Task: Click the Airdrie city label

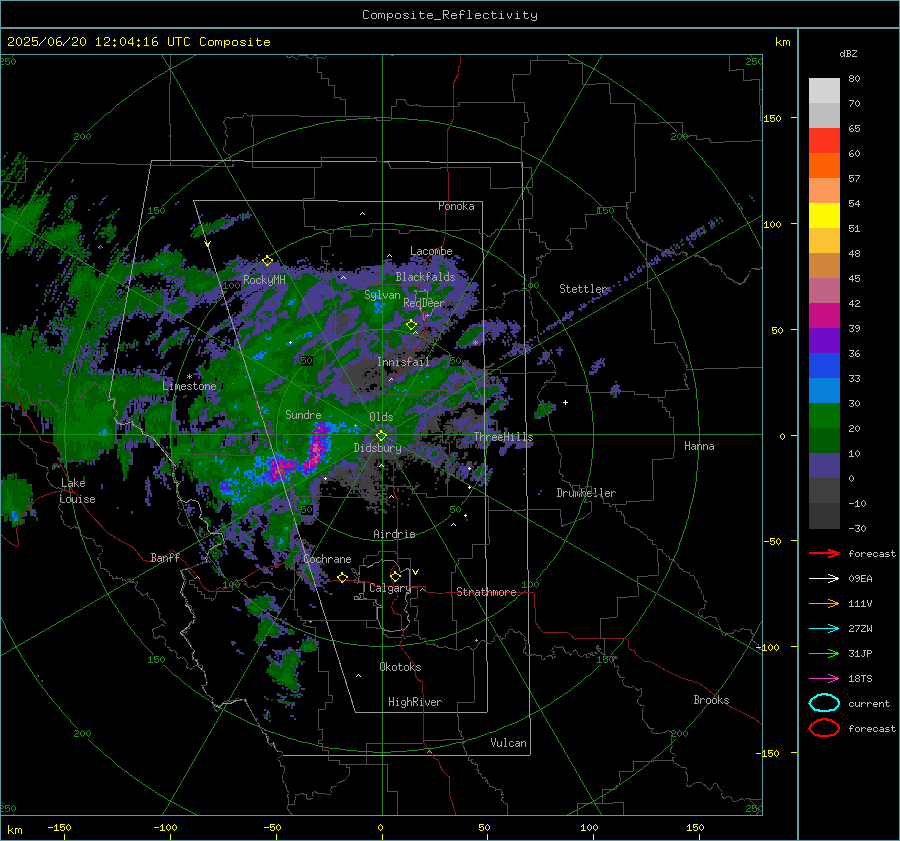Action: 394,534
